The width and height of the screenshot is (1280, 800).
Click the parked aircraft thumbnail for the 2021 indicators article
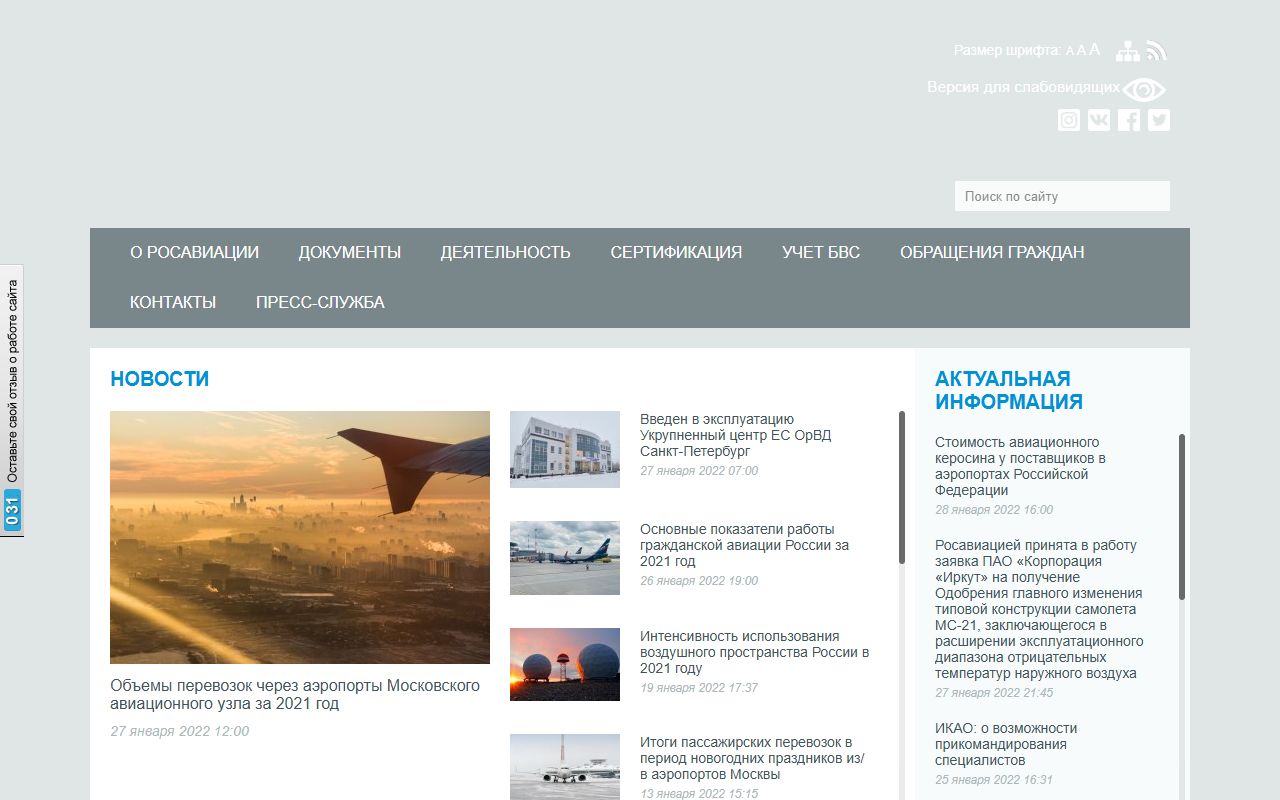565,558
